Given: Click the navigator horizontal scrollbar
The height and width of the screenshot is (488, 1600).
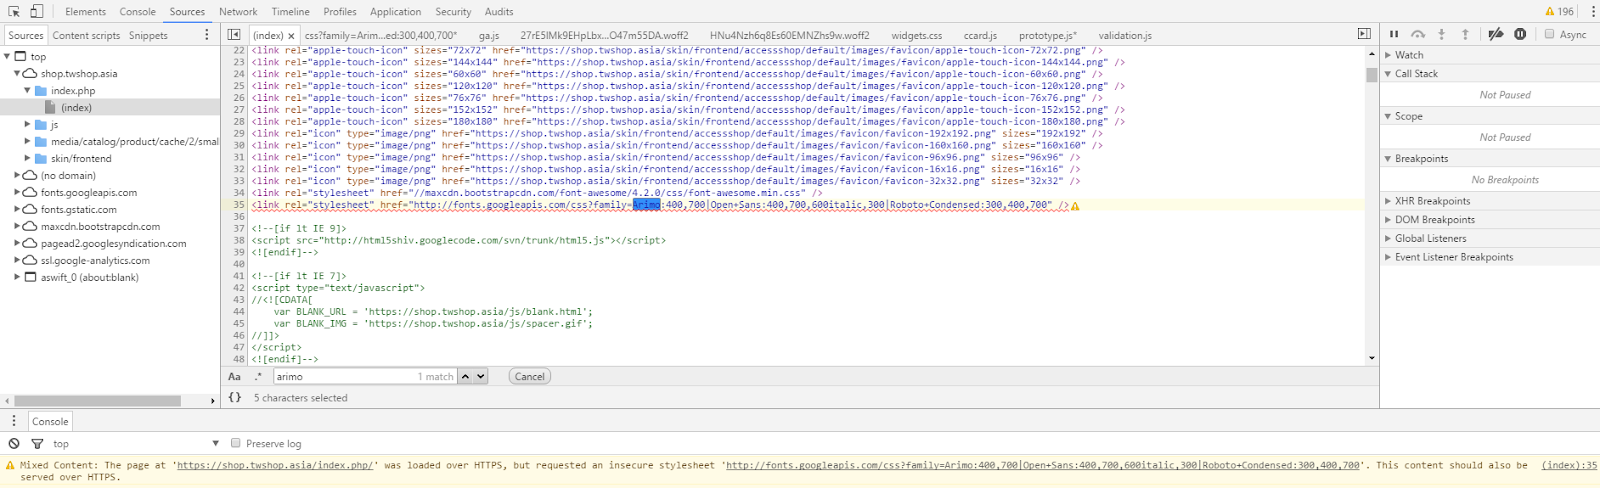Looking at the screenshot, I should click(97, 400).
